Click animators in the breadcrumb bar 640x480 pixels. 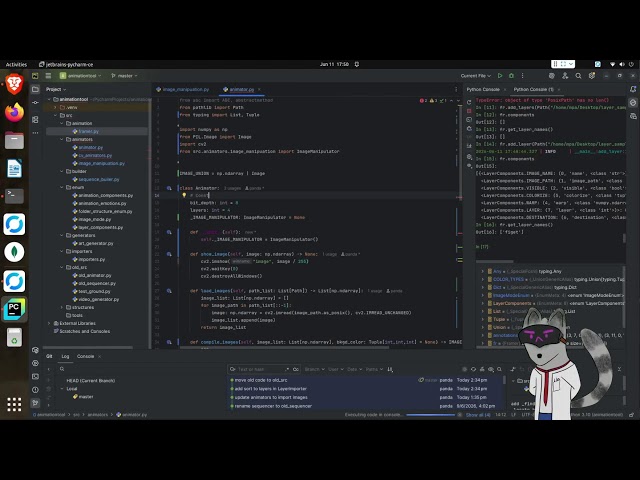(98, 415)
